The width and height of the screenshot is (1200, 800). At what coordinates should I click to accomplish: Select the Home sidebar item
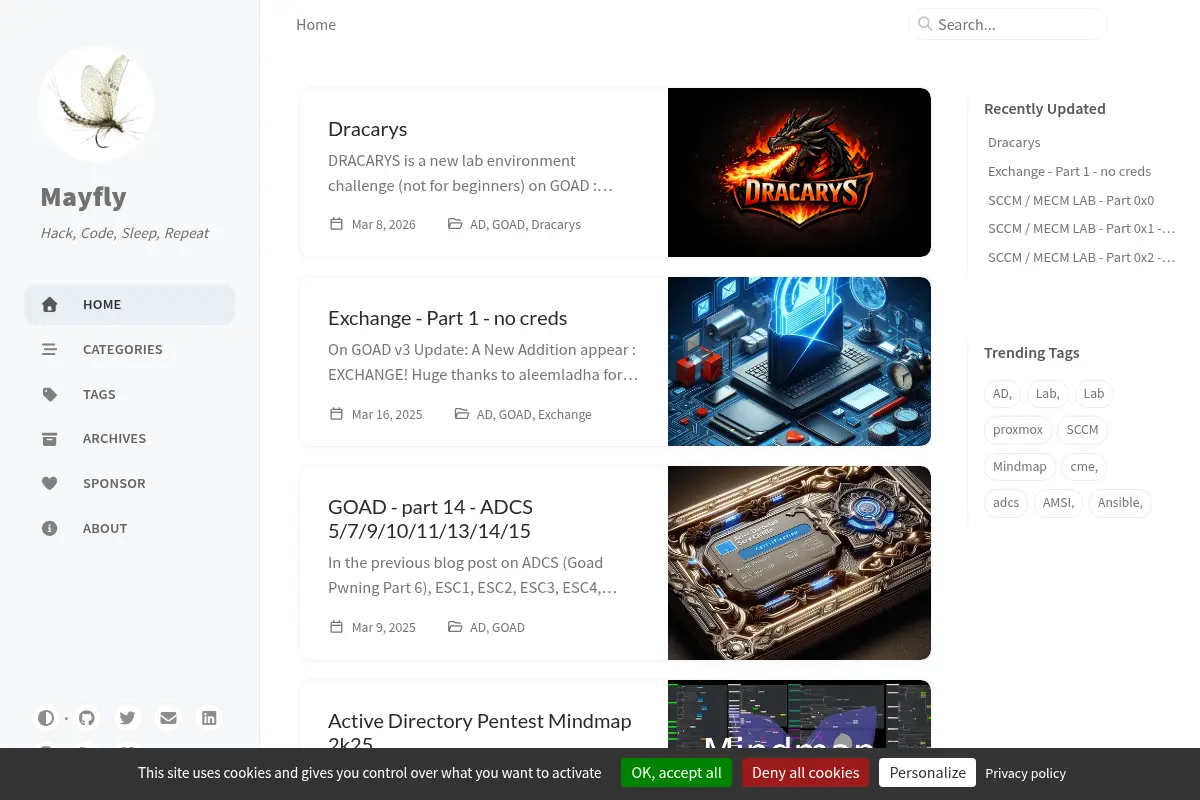coord(130,304)
